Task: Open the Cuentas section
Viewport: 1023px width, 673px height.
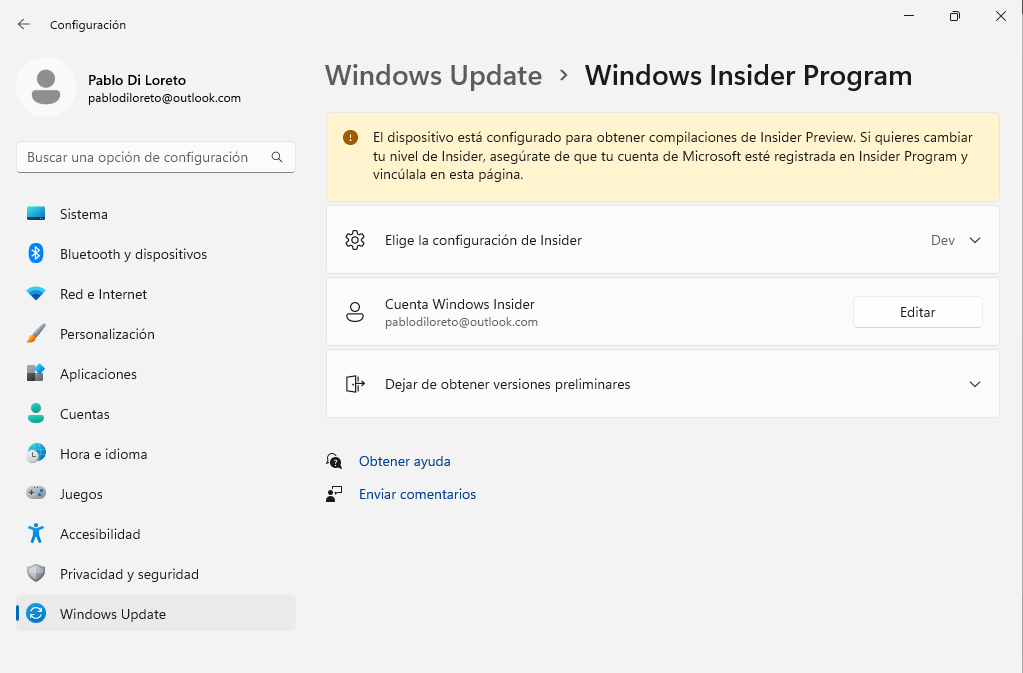Action: pos(85,414)
